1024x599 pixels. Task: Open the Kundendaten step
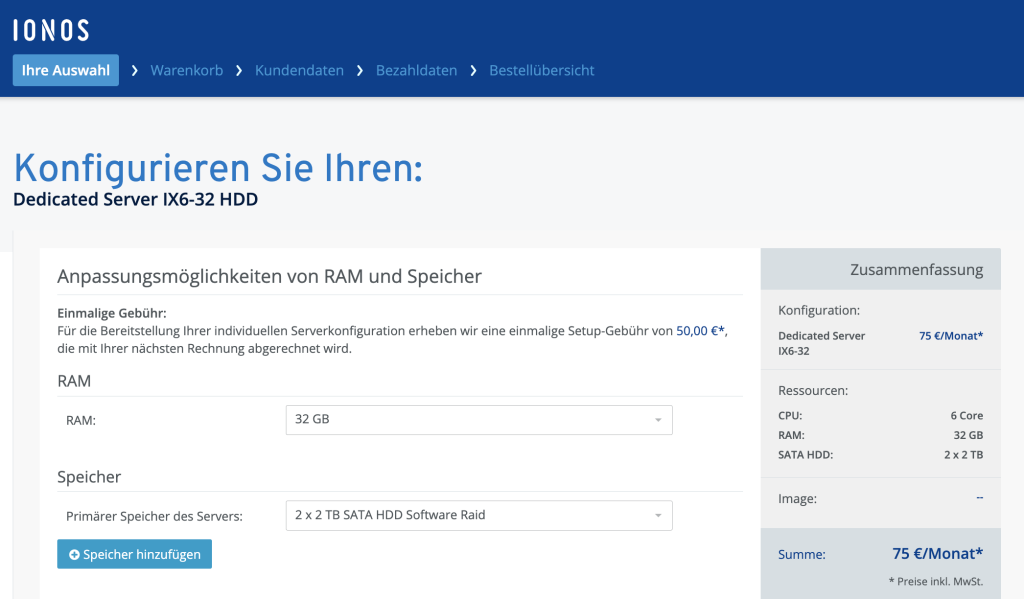[x=299, y=70]
